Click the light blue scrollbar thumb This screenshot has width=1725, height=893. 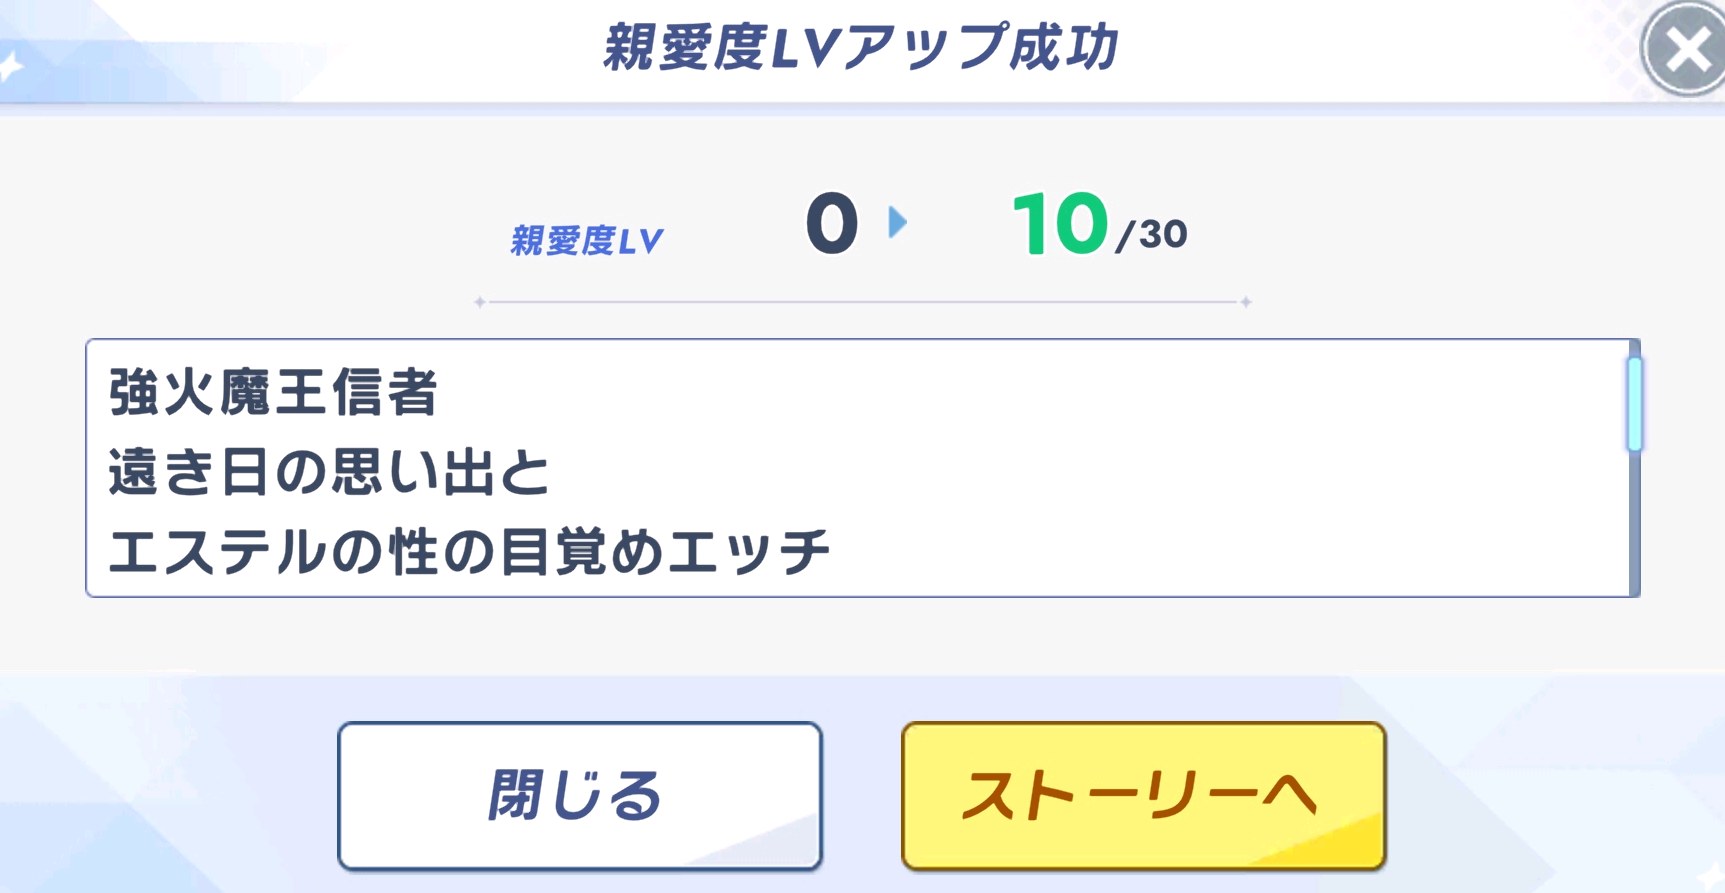pyautogui.click(x=1634, y=404)
